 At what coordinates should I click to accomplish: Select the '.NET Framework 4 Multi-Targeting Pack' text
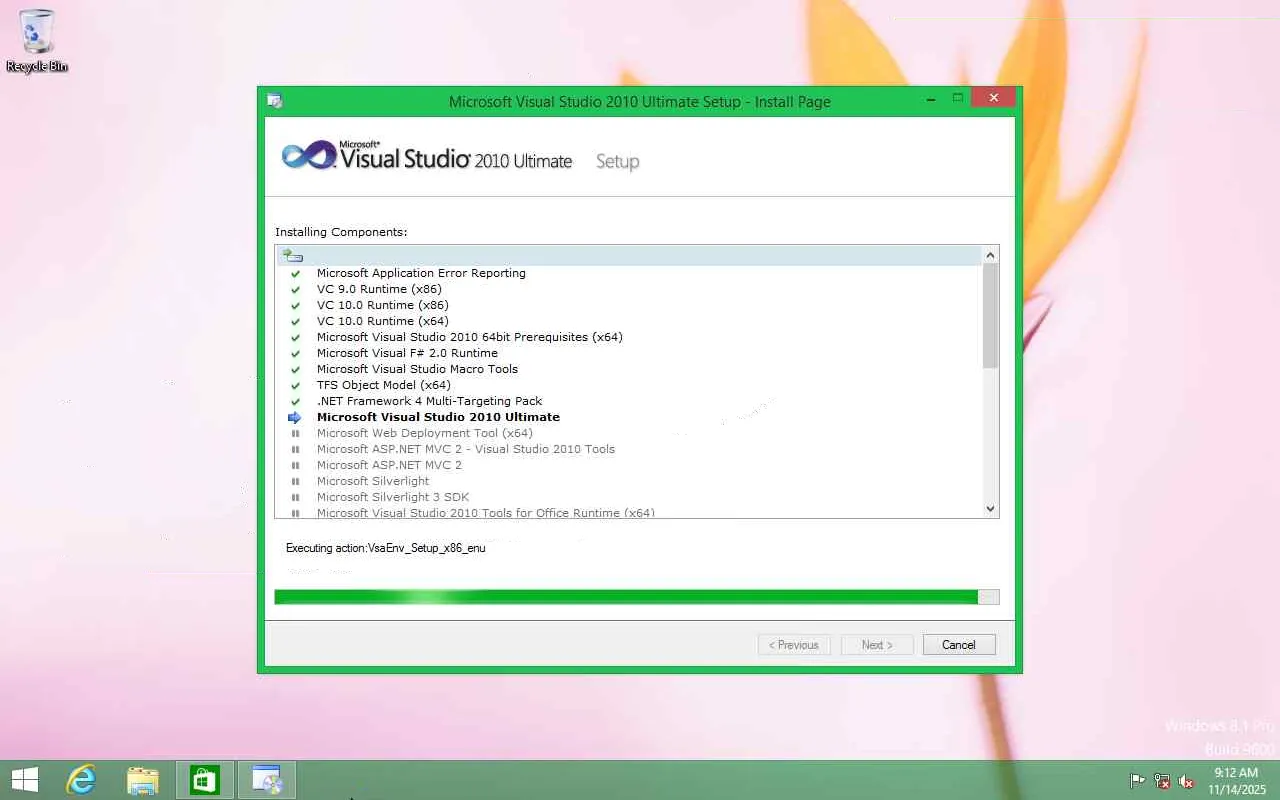[x=430, y=401]
